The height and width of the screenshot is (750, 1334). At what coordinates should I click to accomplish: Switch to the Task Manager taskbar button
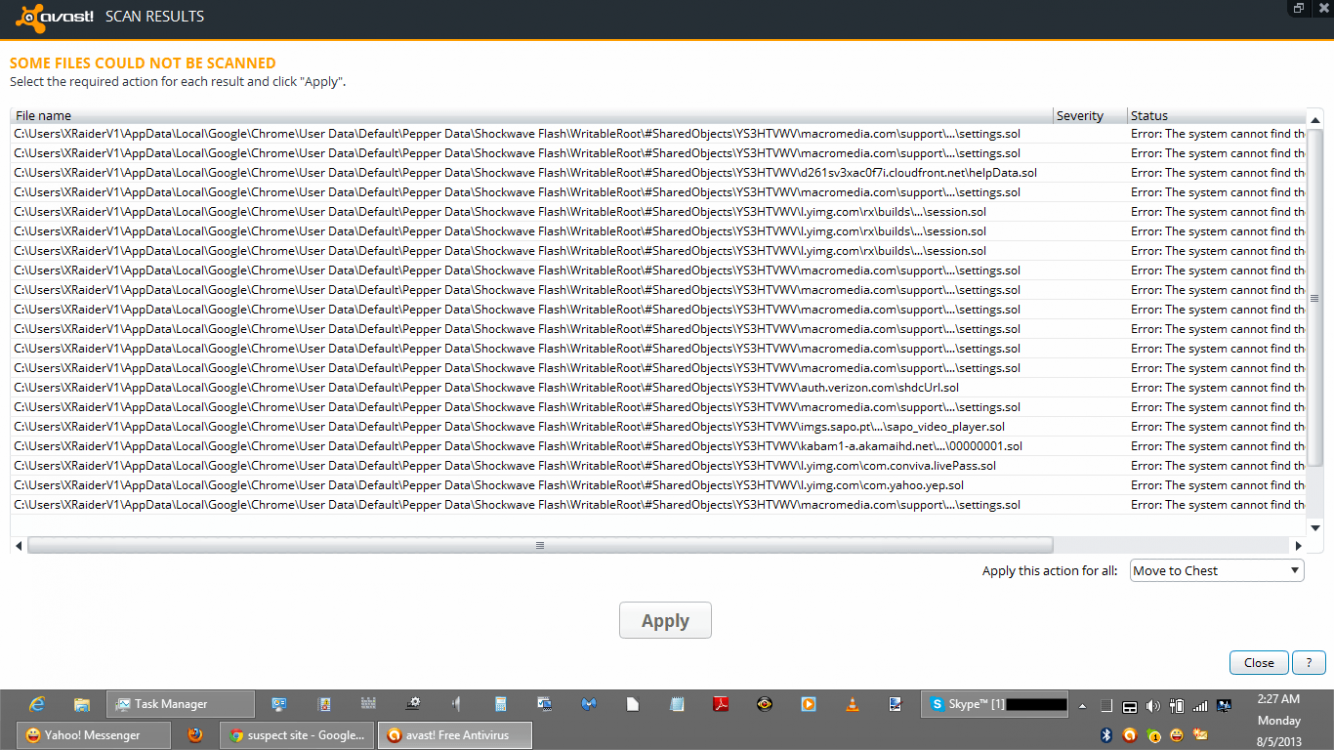180,704
